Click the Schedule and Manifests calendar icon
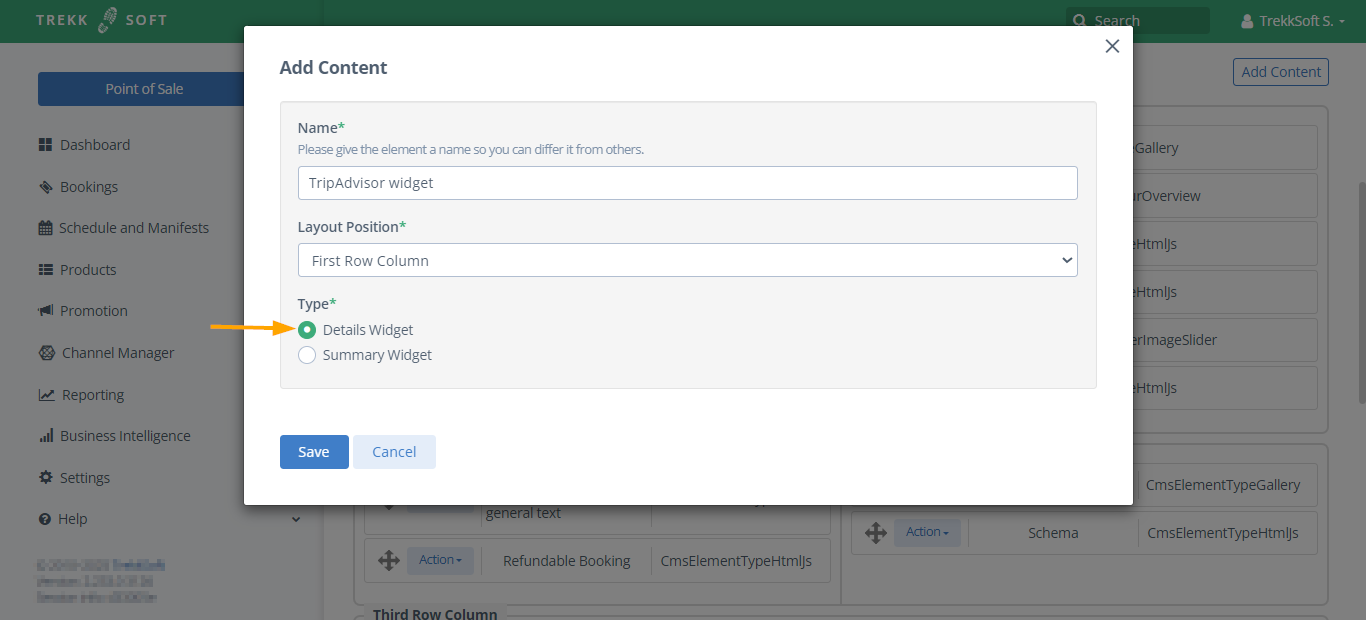This screenshot has width=1366, height=620. coord(45,228)
